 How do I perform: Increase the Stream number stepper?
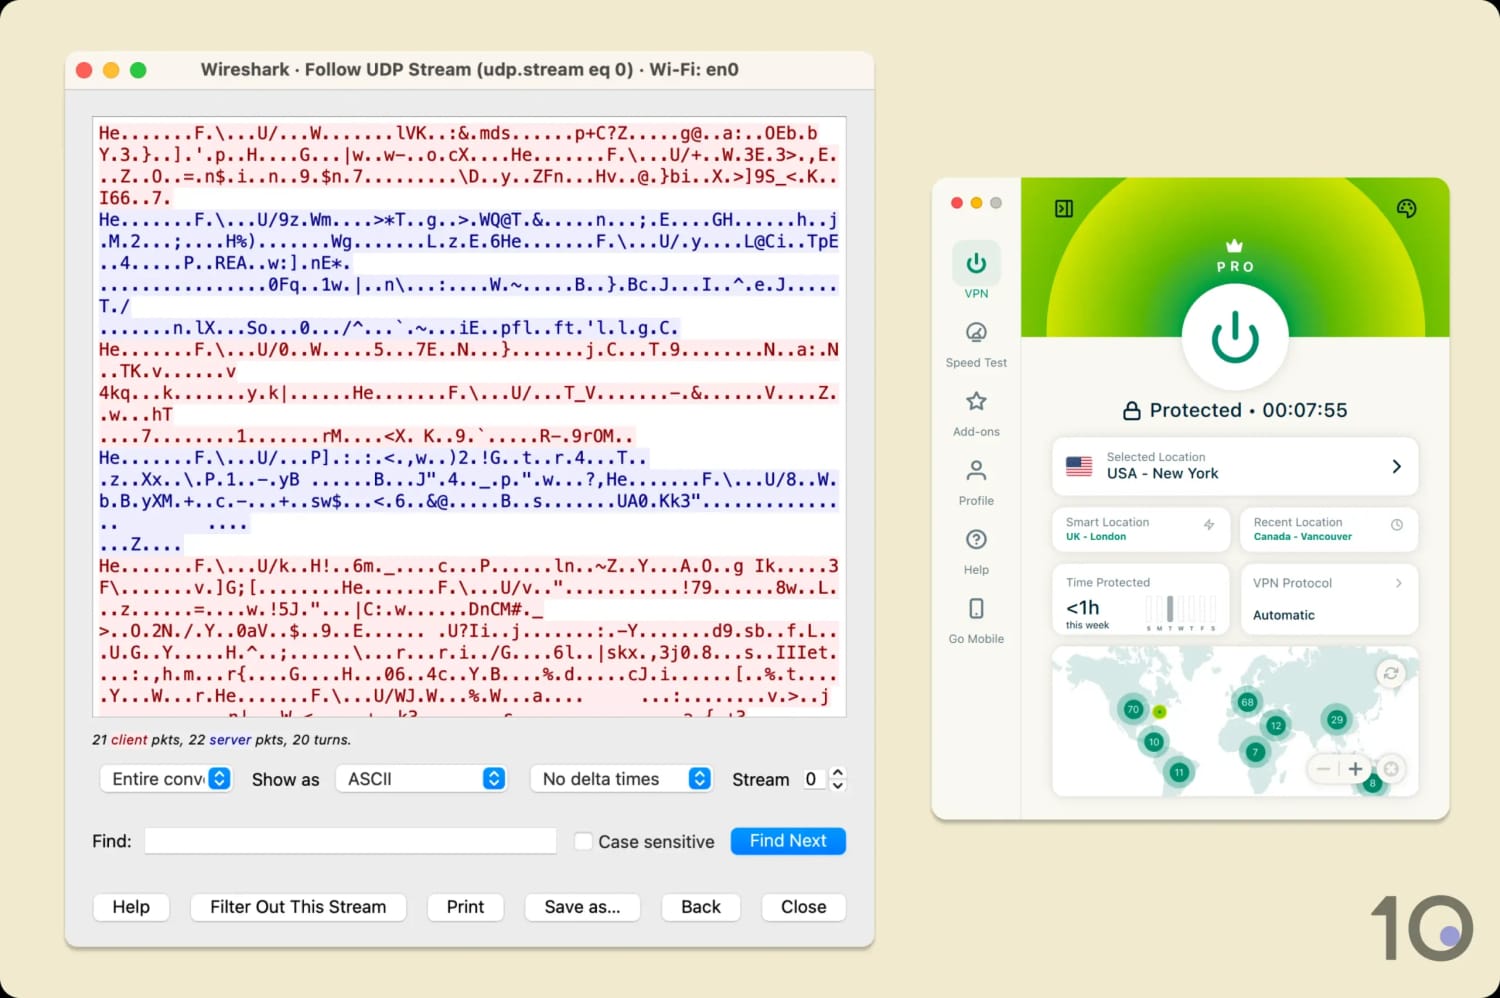click(838, 772)
